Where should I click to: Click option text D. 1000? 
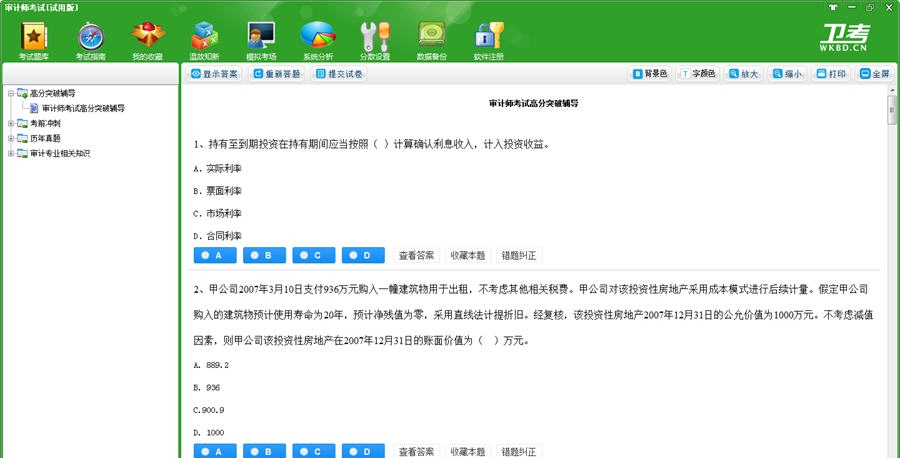click(x=209, y=432)
